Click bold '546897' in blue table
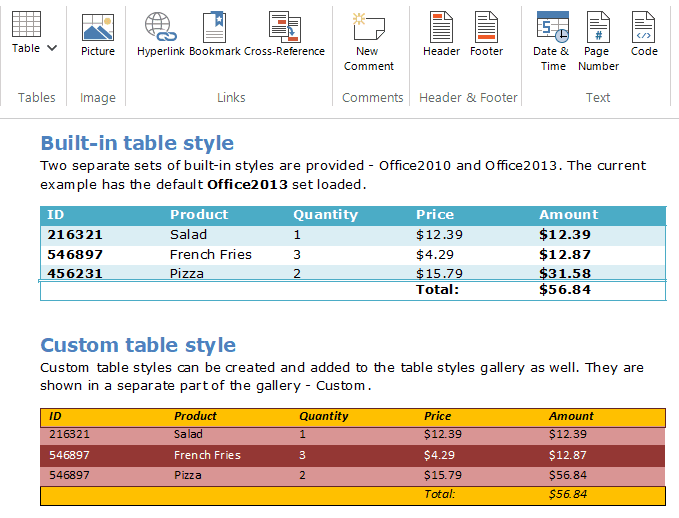 click(75, 255)
